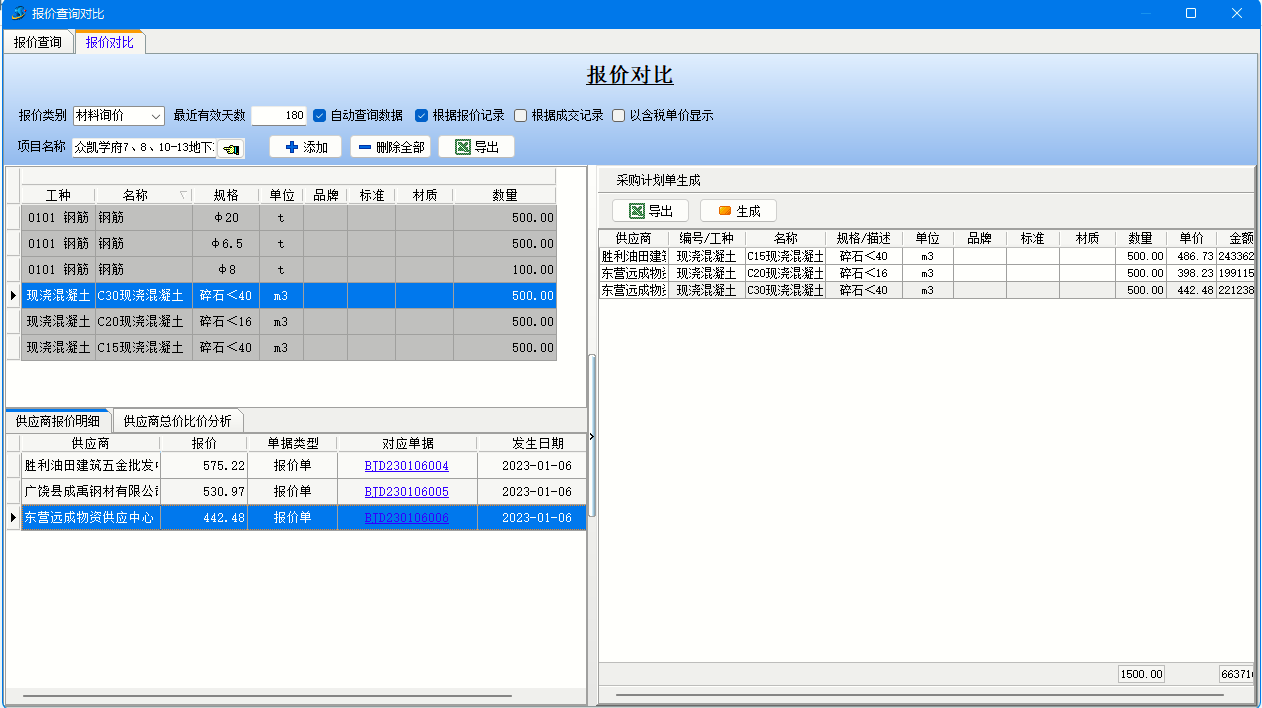
Task: Switch to the 报价查询 tab
Action: click(38, 42)
